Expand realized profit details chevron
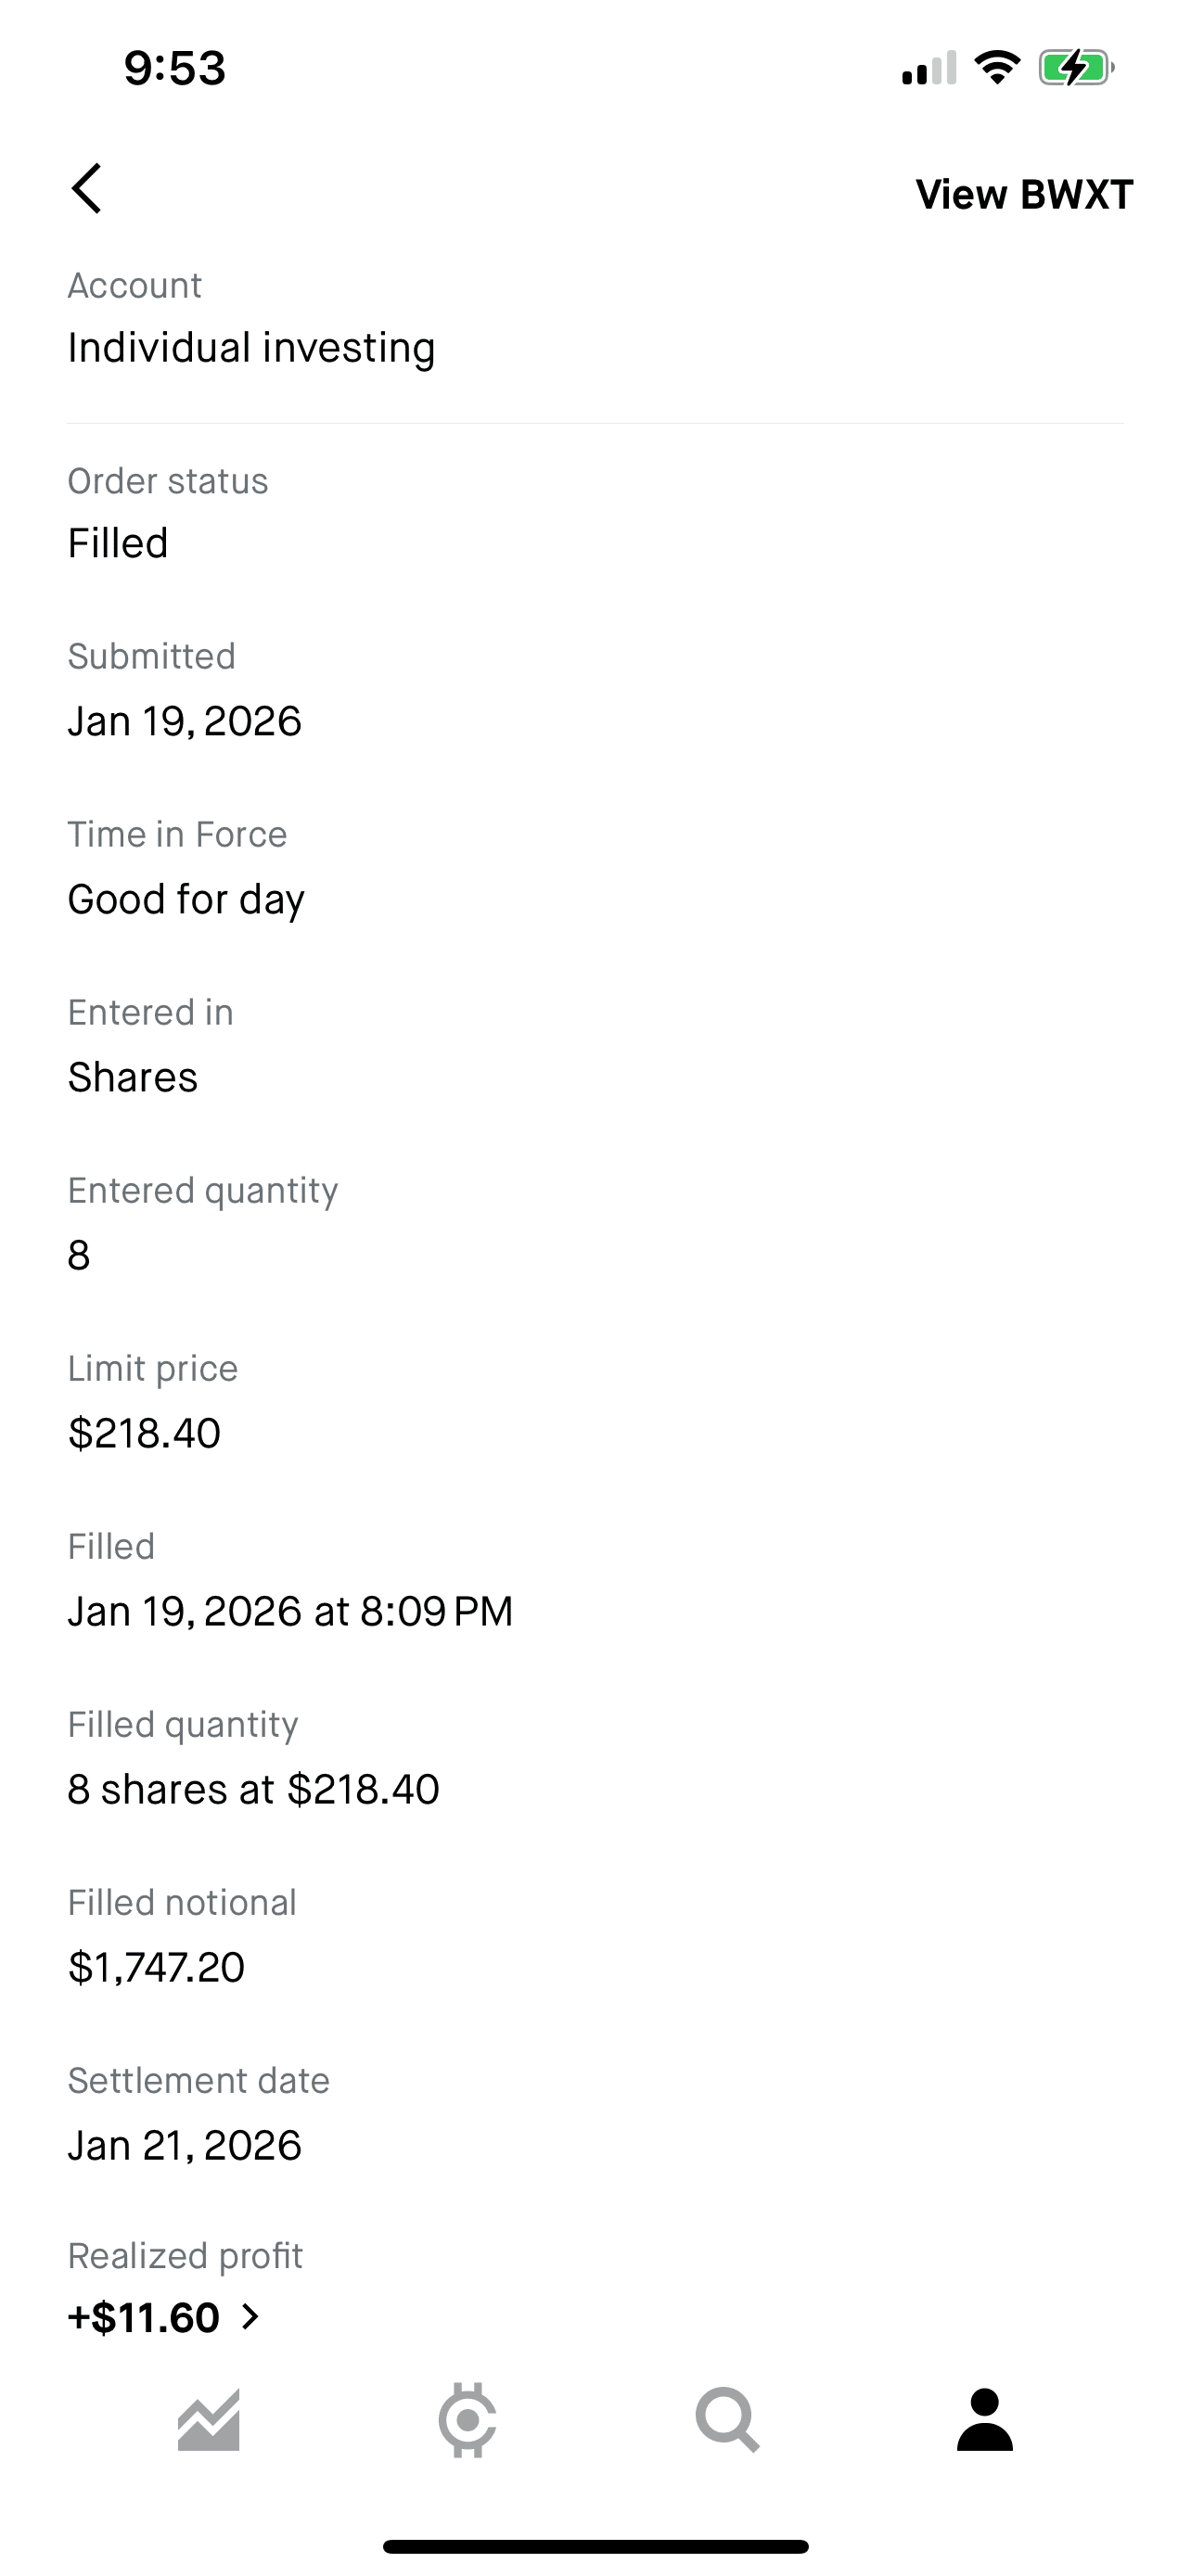Screen dimensions: 1191x2576 (251, 2317)
